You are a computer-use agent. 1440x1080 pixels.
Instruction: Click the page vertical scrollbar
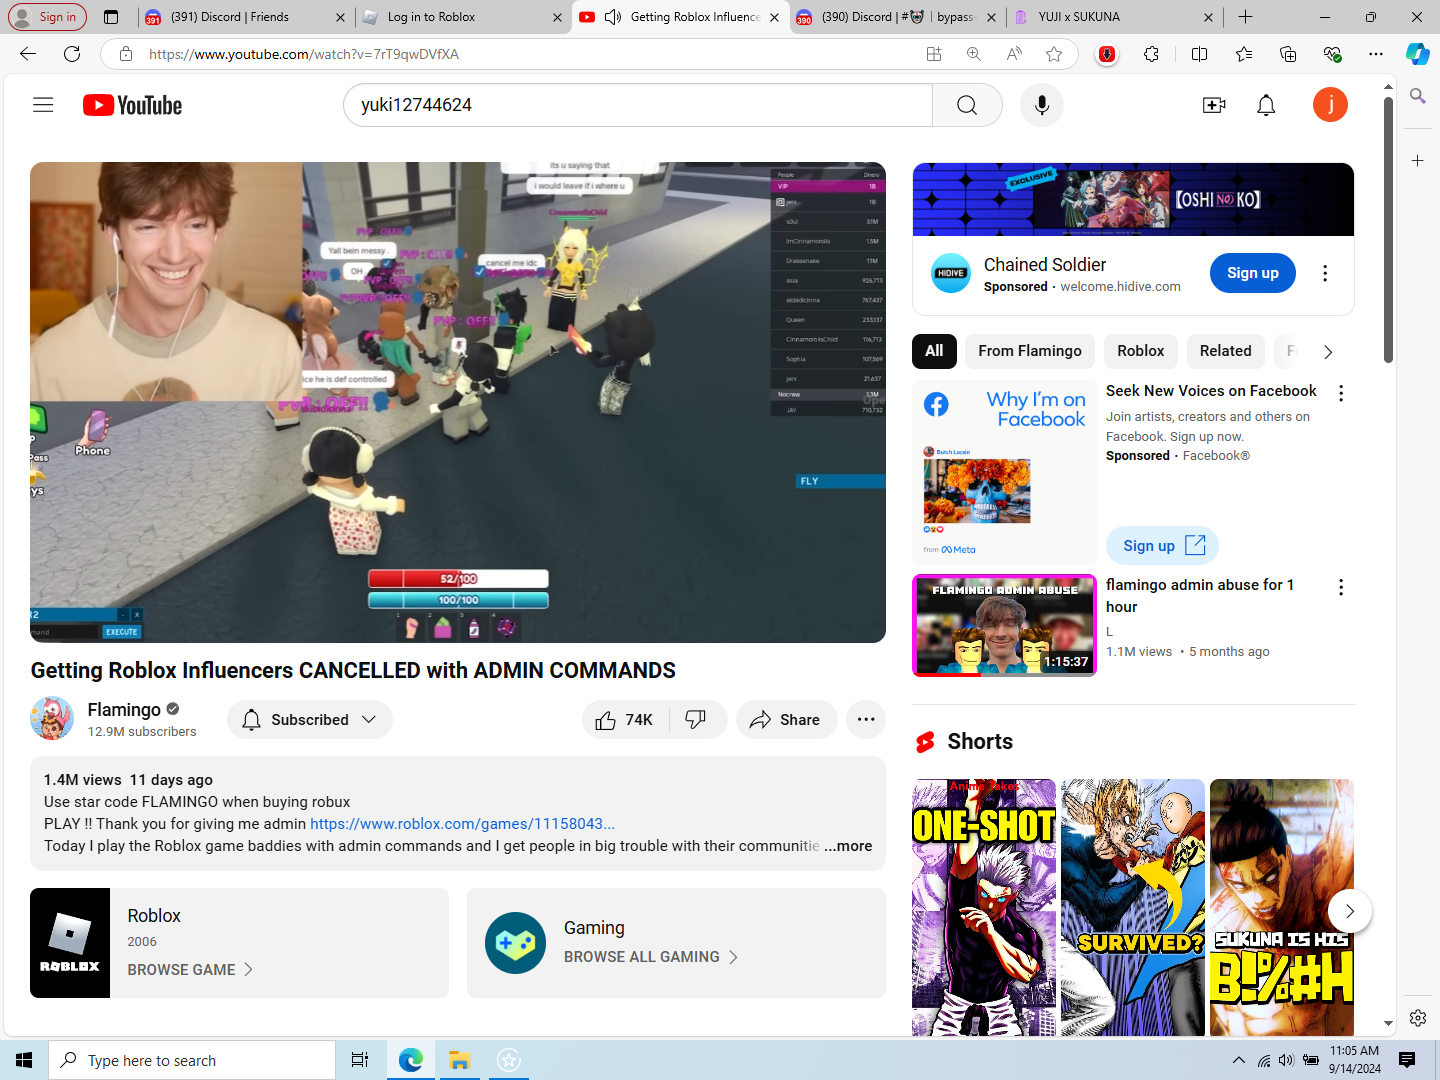click(1389, 230)
